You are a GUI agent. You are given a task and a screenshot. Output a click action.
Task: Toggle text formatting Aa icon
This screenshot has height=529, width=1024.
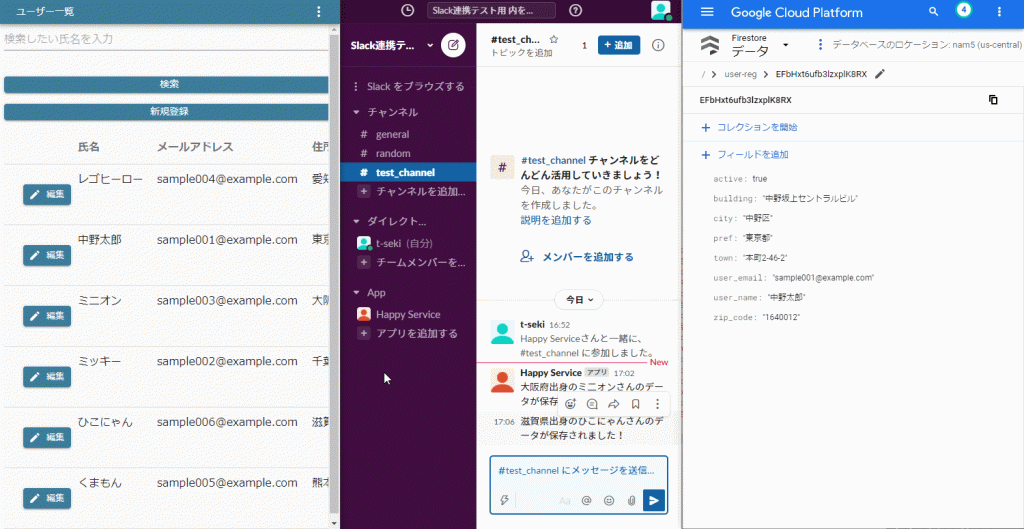(565, 500)
